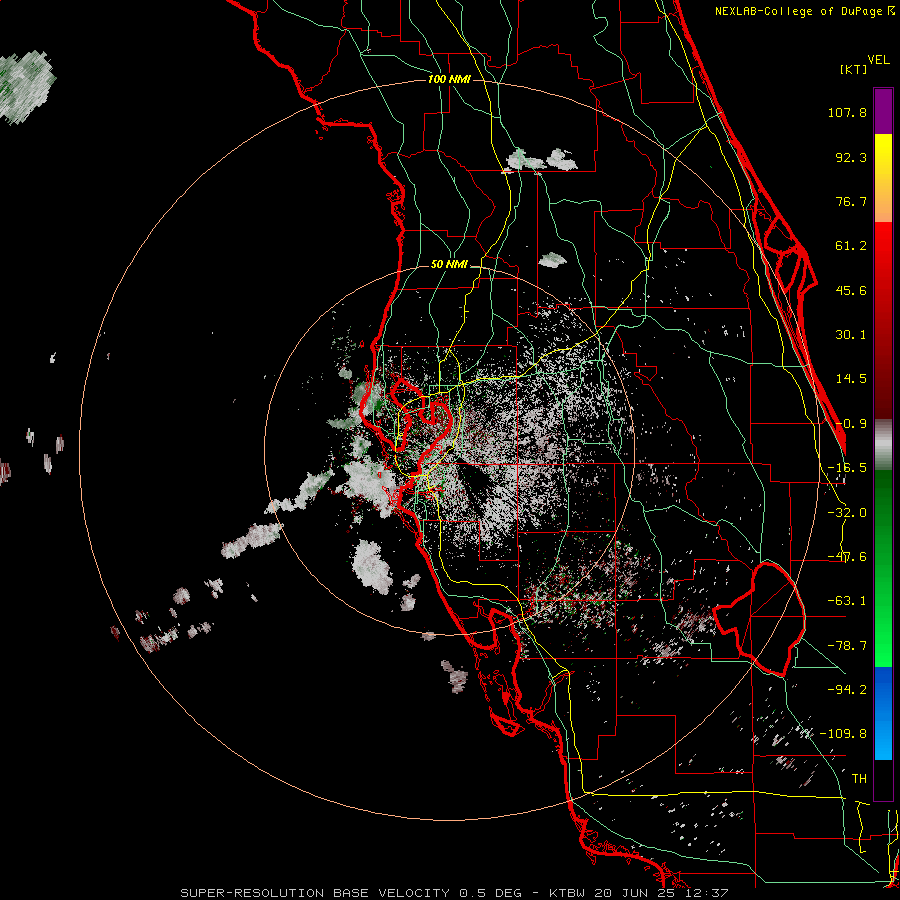Click the [KT] units label
The image size is (900, 900).
click(853, 69)
